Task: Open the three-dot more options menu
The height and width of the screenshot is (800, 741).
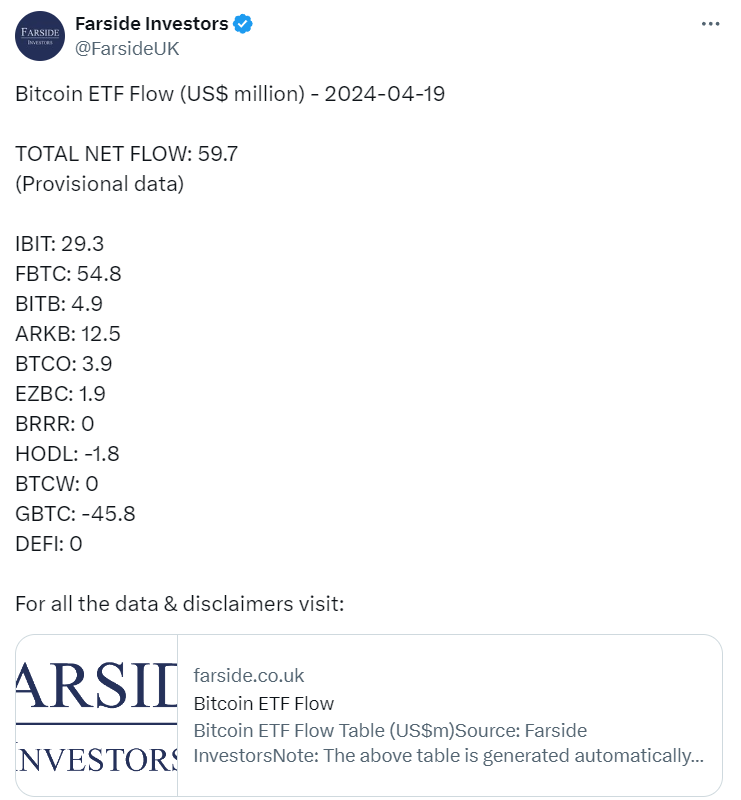Action: pos(710,24)
